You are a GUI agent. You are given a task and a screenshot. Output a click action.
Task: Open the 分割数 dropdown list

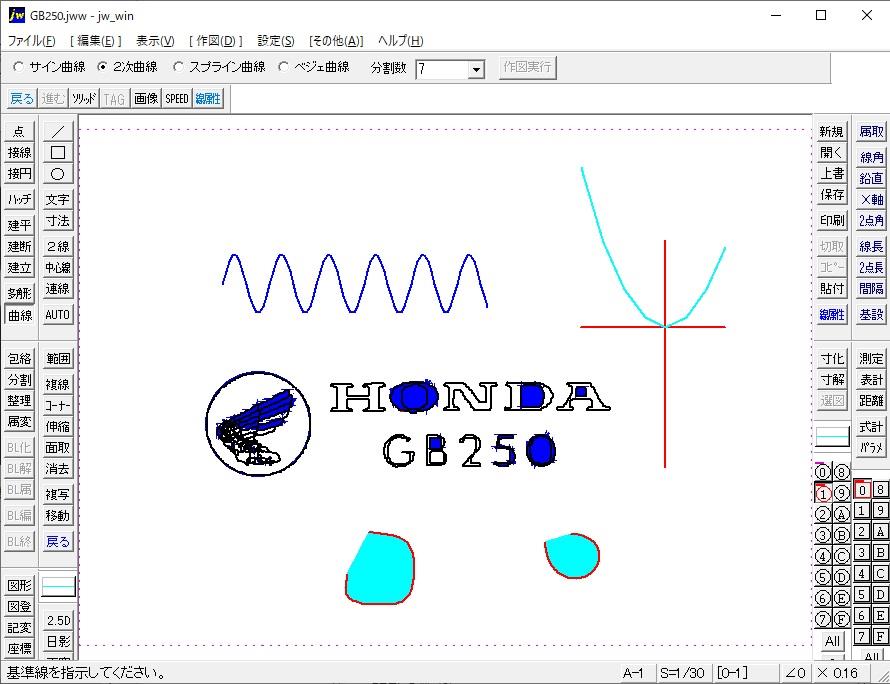(476, 69)
